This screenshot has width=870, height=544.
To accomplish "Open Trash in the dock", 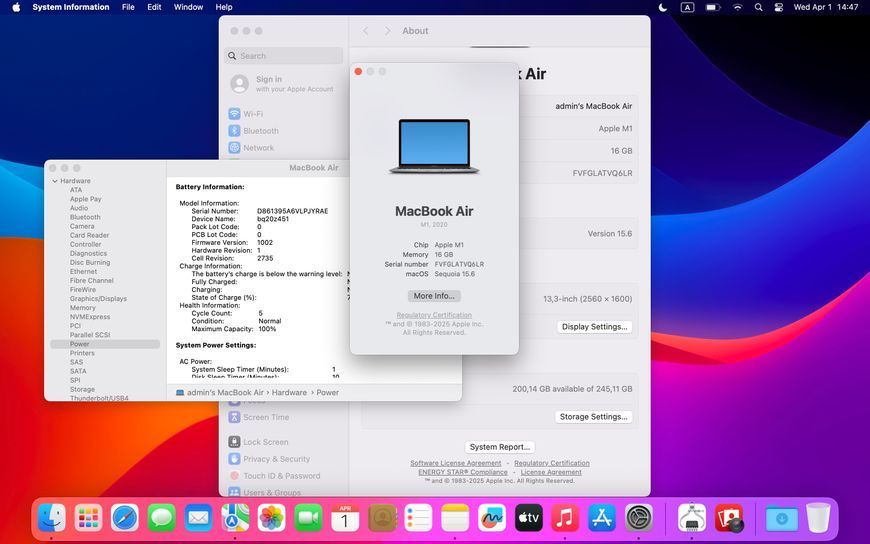I will point(818,518).
